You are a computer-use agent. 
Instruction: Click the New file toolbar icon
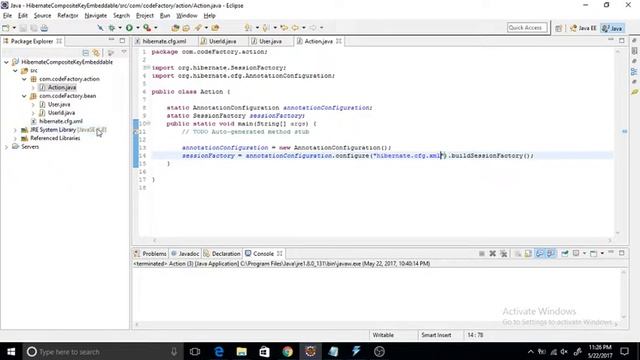coord(6,28)
